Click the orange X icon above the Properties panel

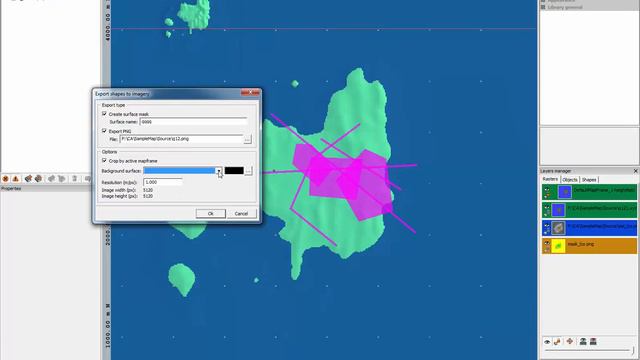[x=5, y=179]
